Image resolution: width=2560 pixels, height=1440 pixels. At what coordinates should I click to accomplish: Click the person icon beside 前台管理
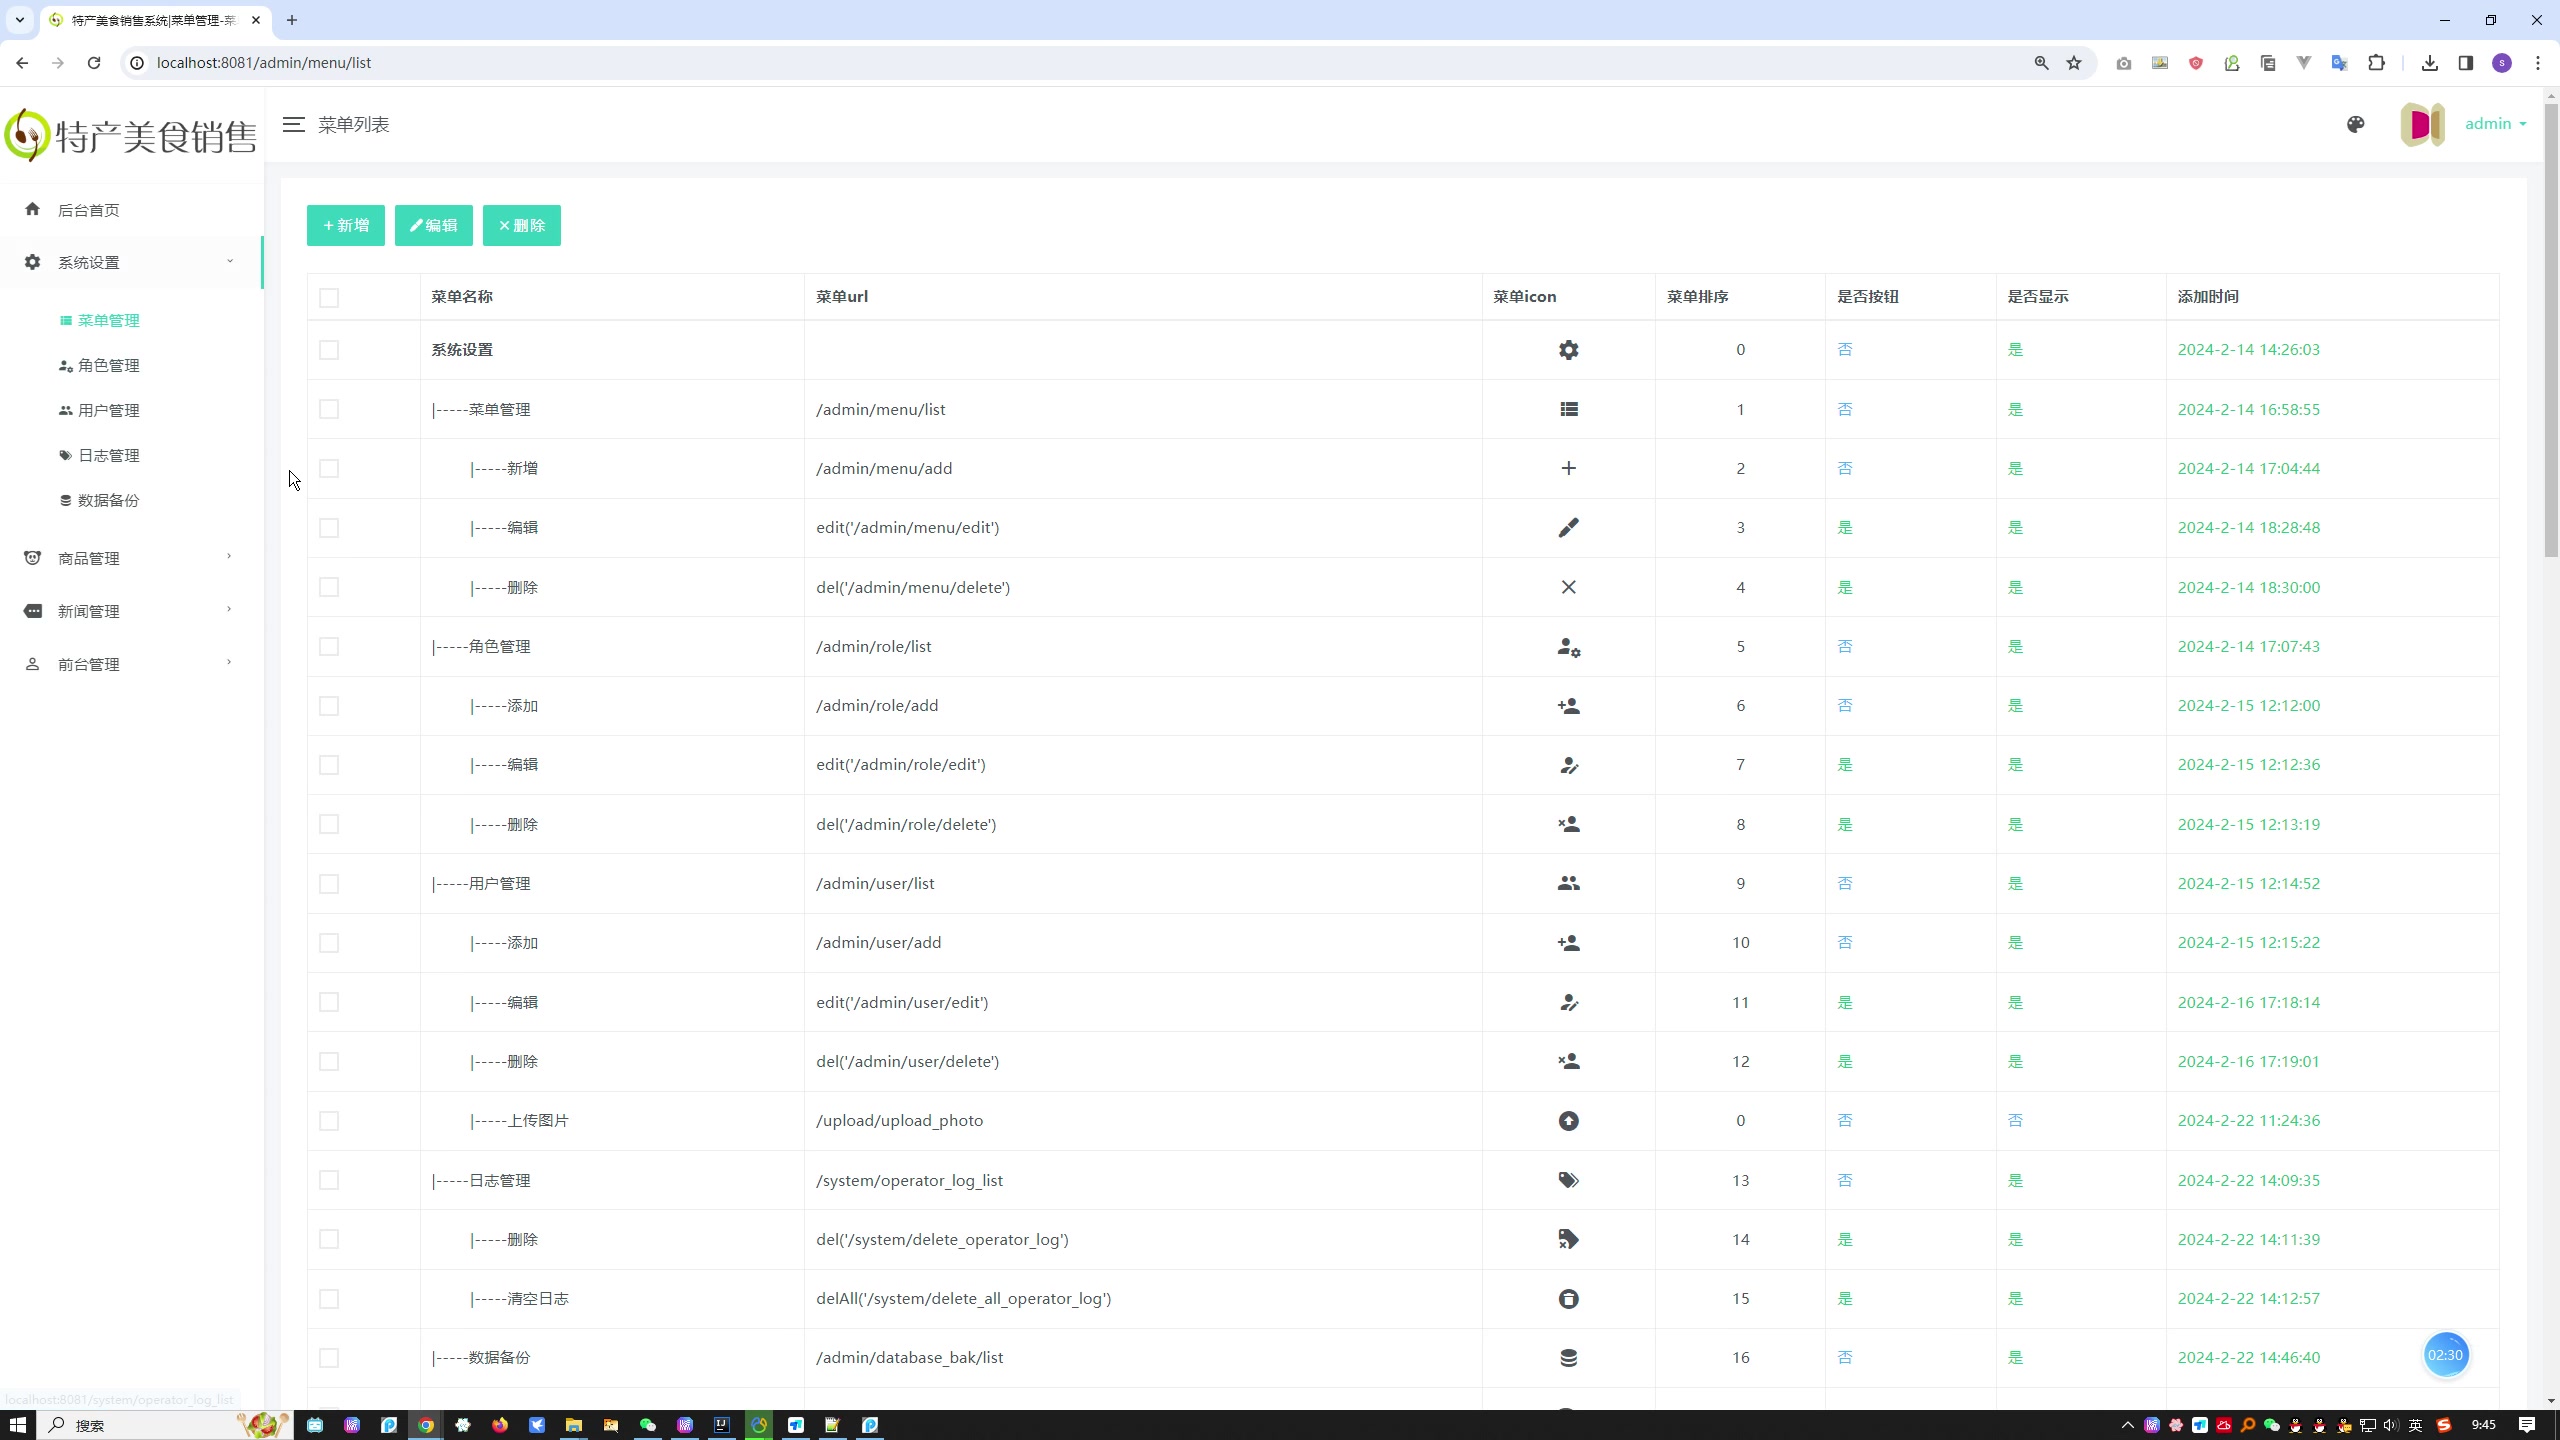(32, 664)
